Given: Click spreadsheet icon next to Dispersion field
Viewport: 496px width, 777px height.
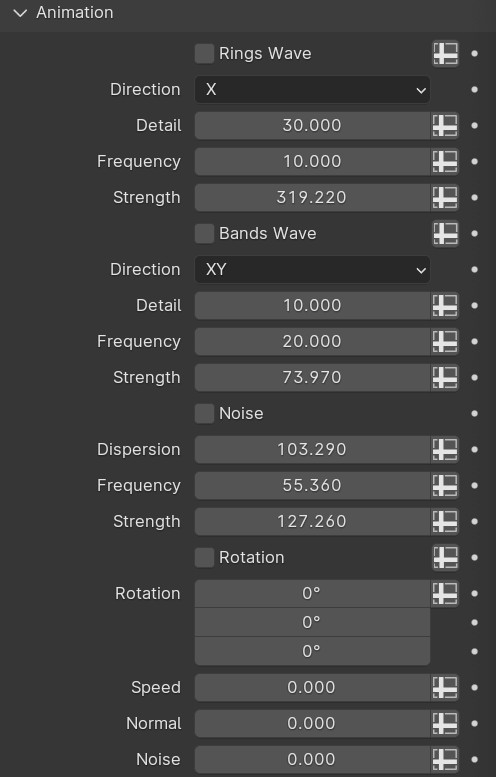Looking at the screenshot, I should click(445, 449).
